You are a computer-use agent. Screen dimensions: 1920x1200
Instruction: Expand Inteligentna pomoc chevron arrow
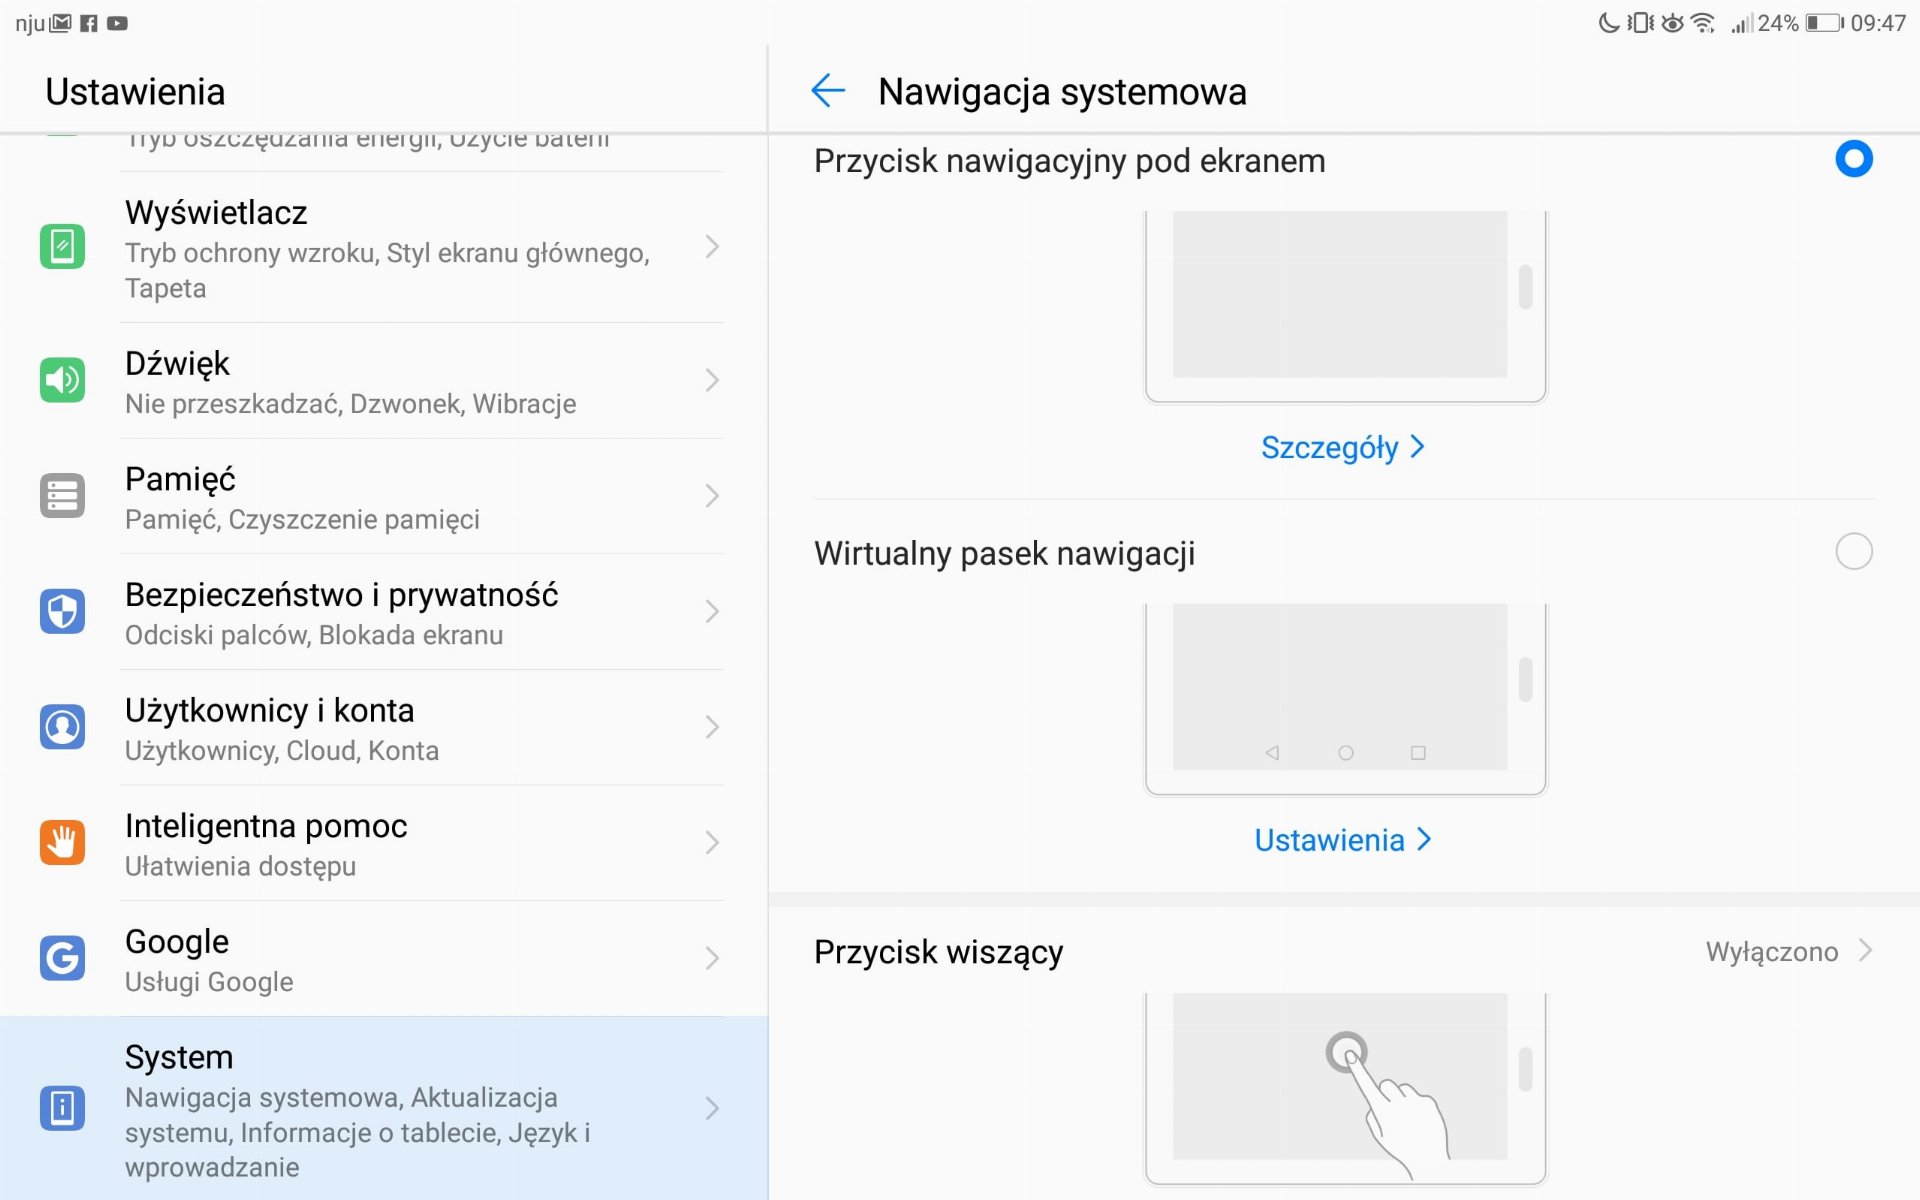click(712, 842)
